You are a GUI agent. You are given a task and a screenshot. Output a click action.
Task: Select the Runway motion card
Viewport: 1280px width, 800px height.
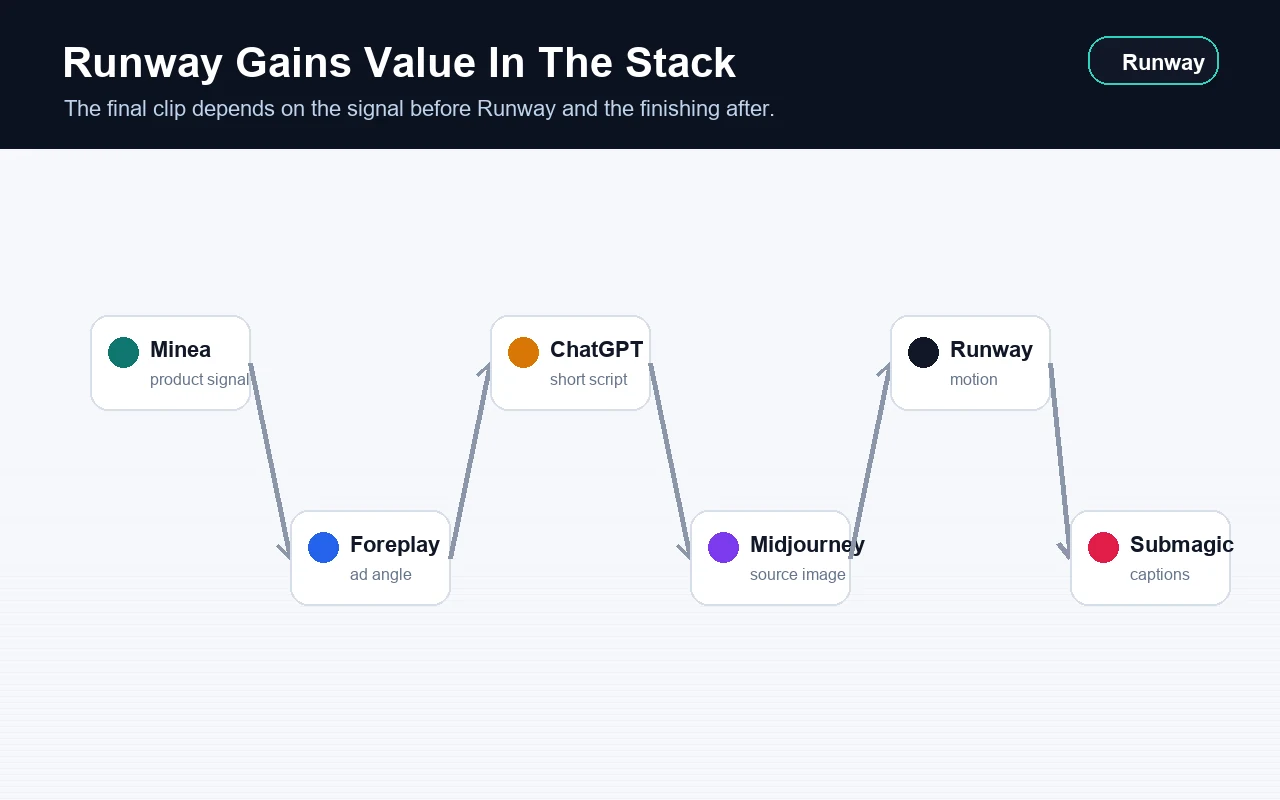click(970, 363)
